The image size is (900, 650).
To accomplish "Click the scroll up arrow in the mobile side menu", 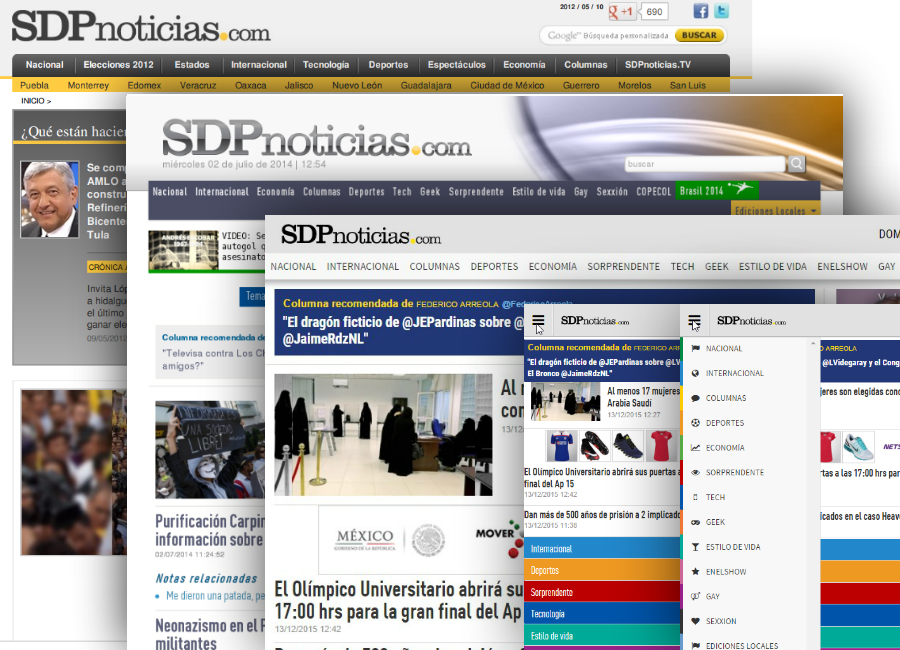I will (813, 344).
